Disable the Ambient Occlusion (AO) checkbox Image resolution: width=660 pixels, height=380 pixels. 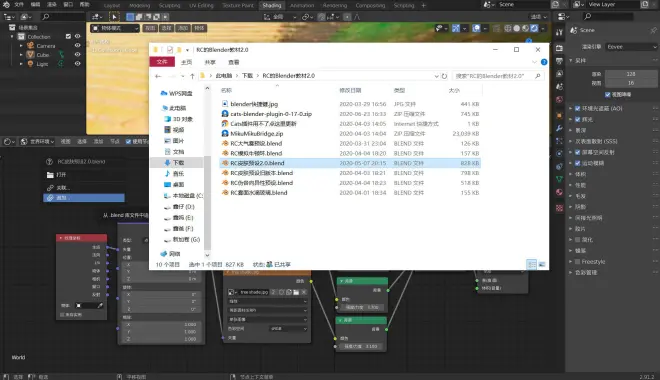click(x=578, y=109)
